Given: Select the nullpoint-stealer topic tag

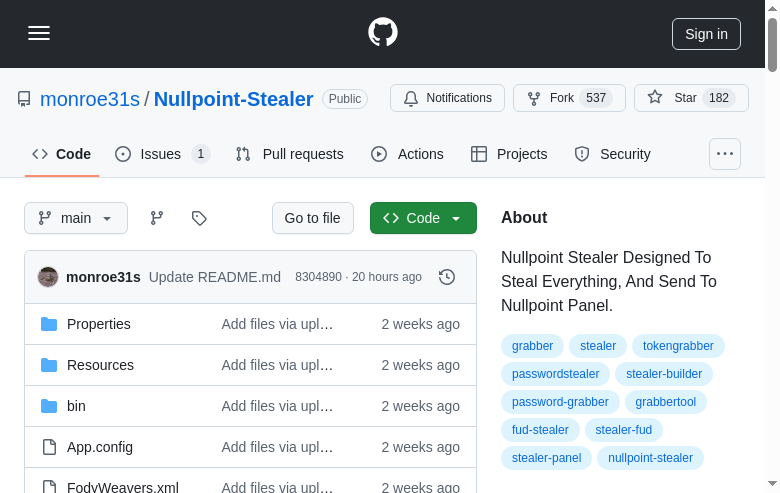Looking at the screenshot, I should coord(650,458).
